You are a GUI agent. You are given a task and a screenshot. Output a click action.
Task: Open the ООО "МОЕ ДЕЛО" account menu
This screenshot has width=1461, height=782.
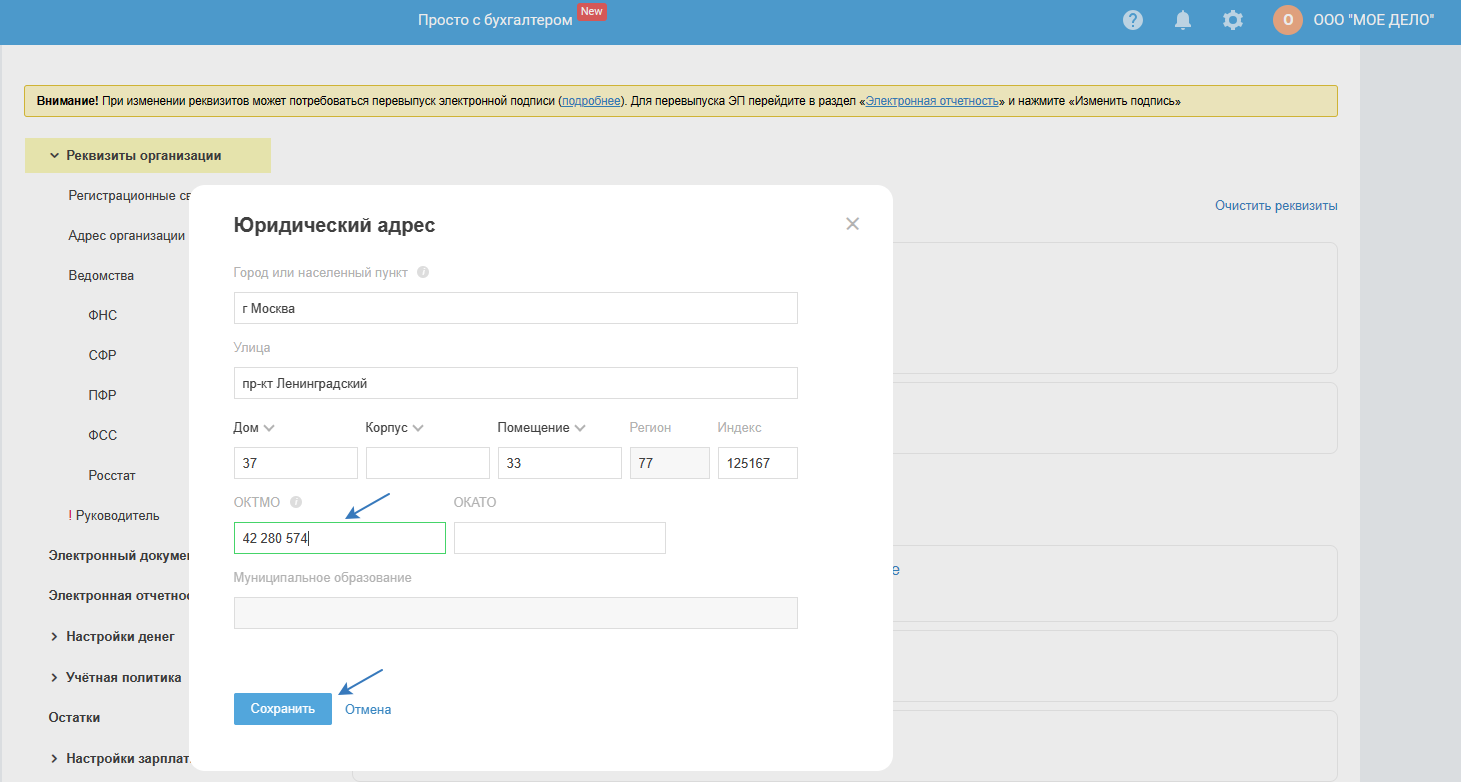pyautogui.click(x=1374, y=20)
